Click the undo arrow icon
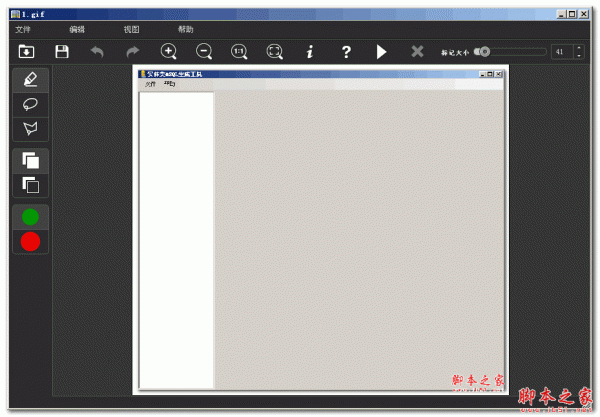Screen dimensions: 600x417 [97, 51]
